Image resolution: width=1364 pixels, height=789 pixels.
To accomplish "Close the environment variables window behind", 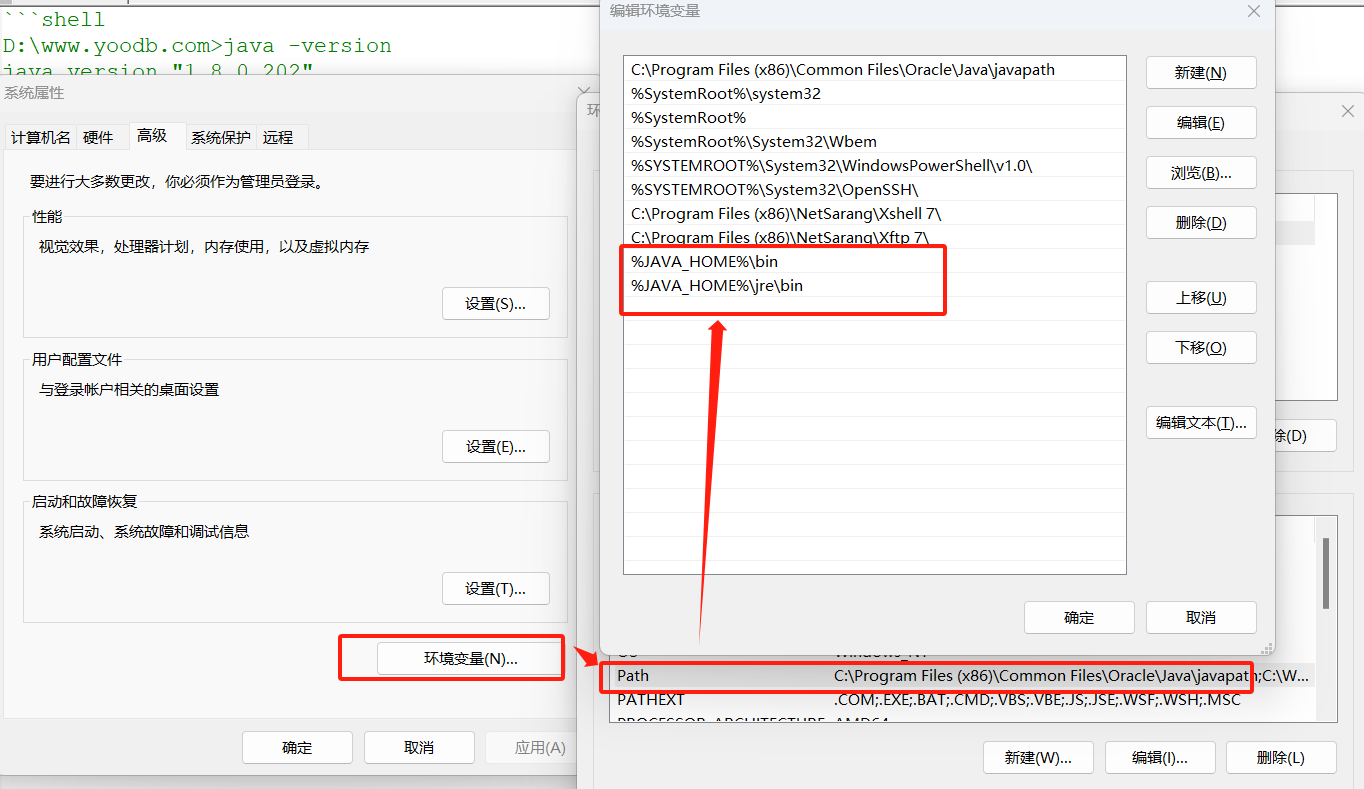I will click(1347, 111).
